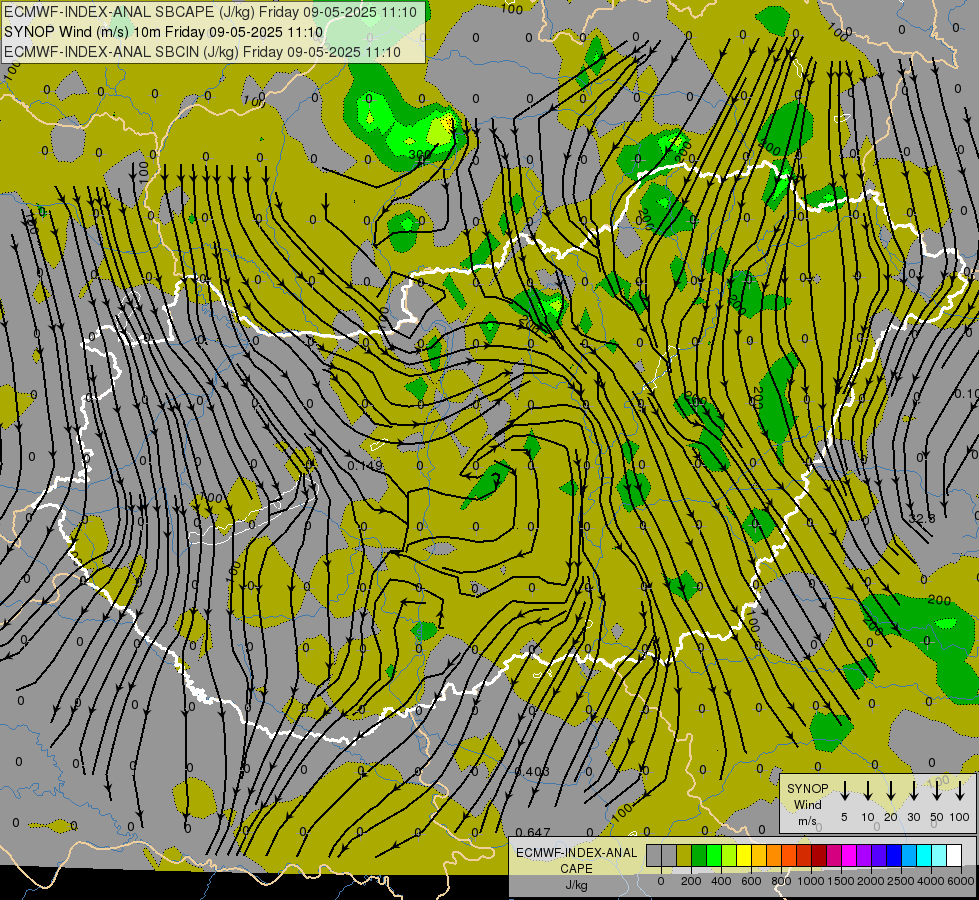The image size is (979, 900).
Task: Click the SBCIN header line
Action: [202, 52]
